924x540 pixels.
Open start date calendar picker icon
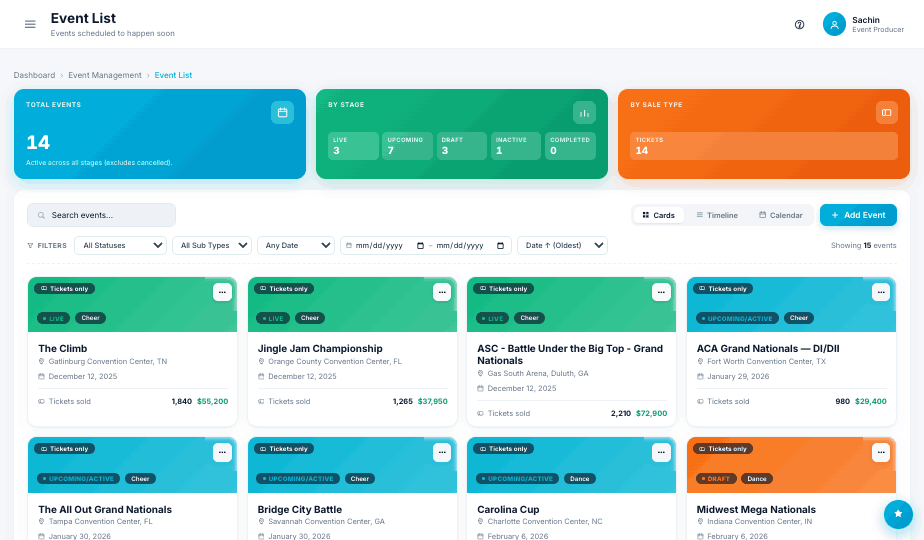pos(420,245)
